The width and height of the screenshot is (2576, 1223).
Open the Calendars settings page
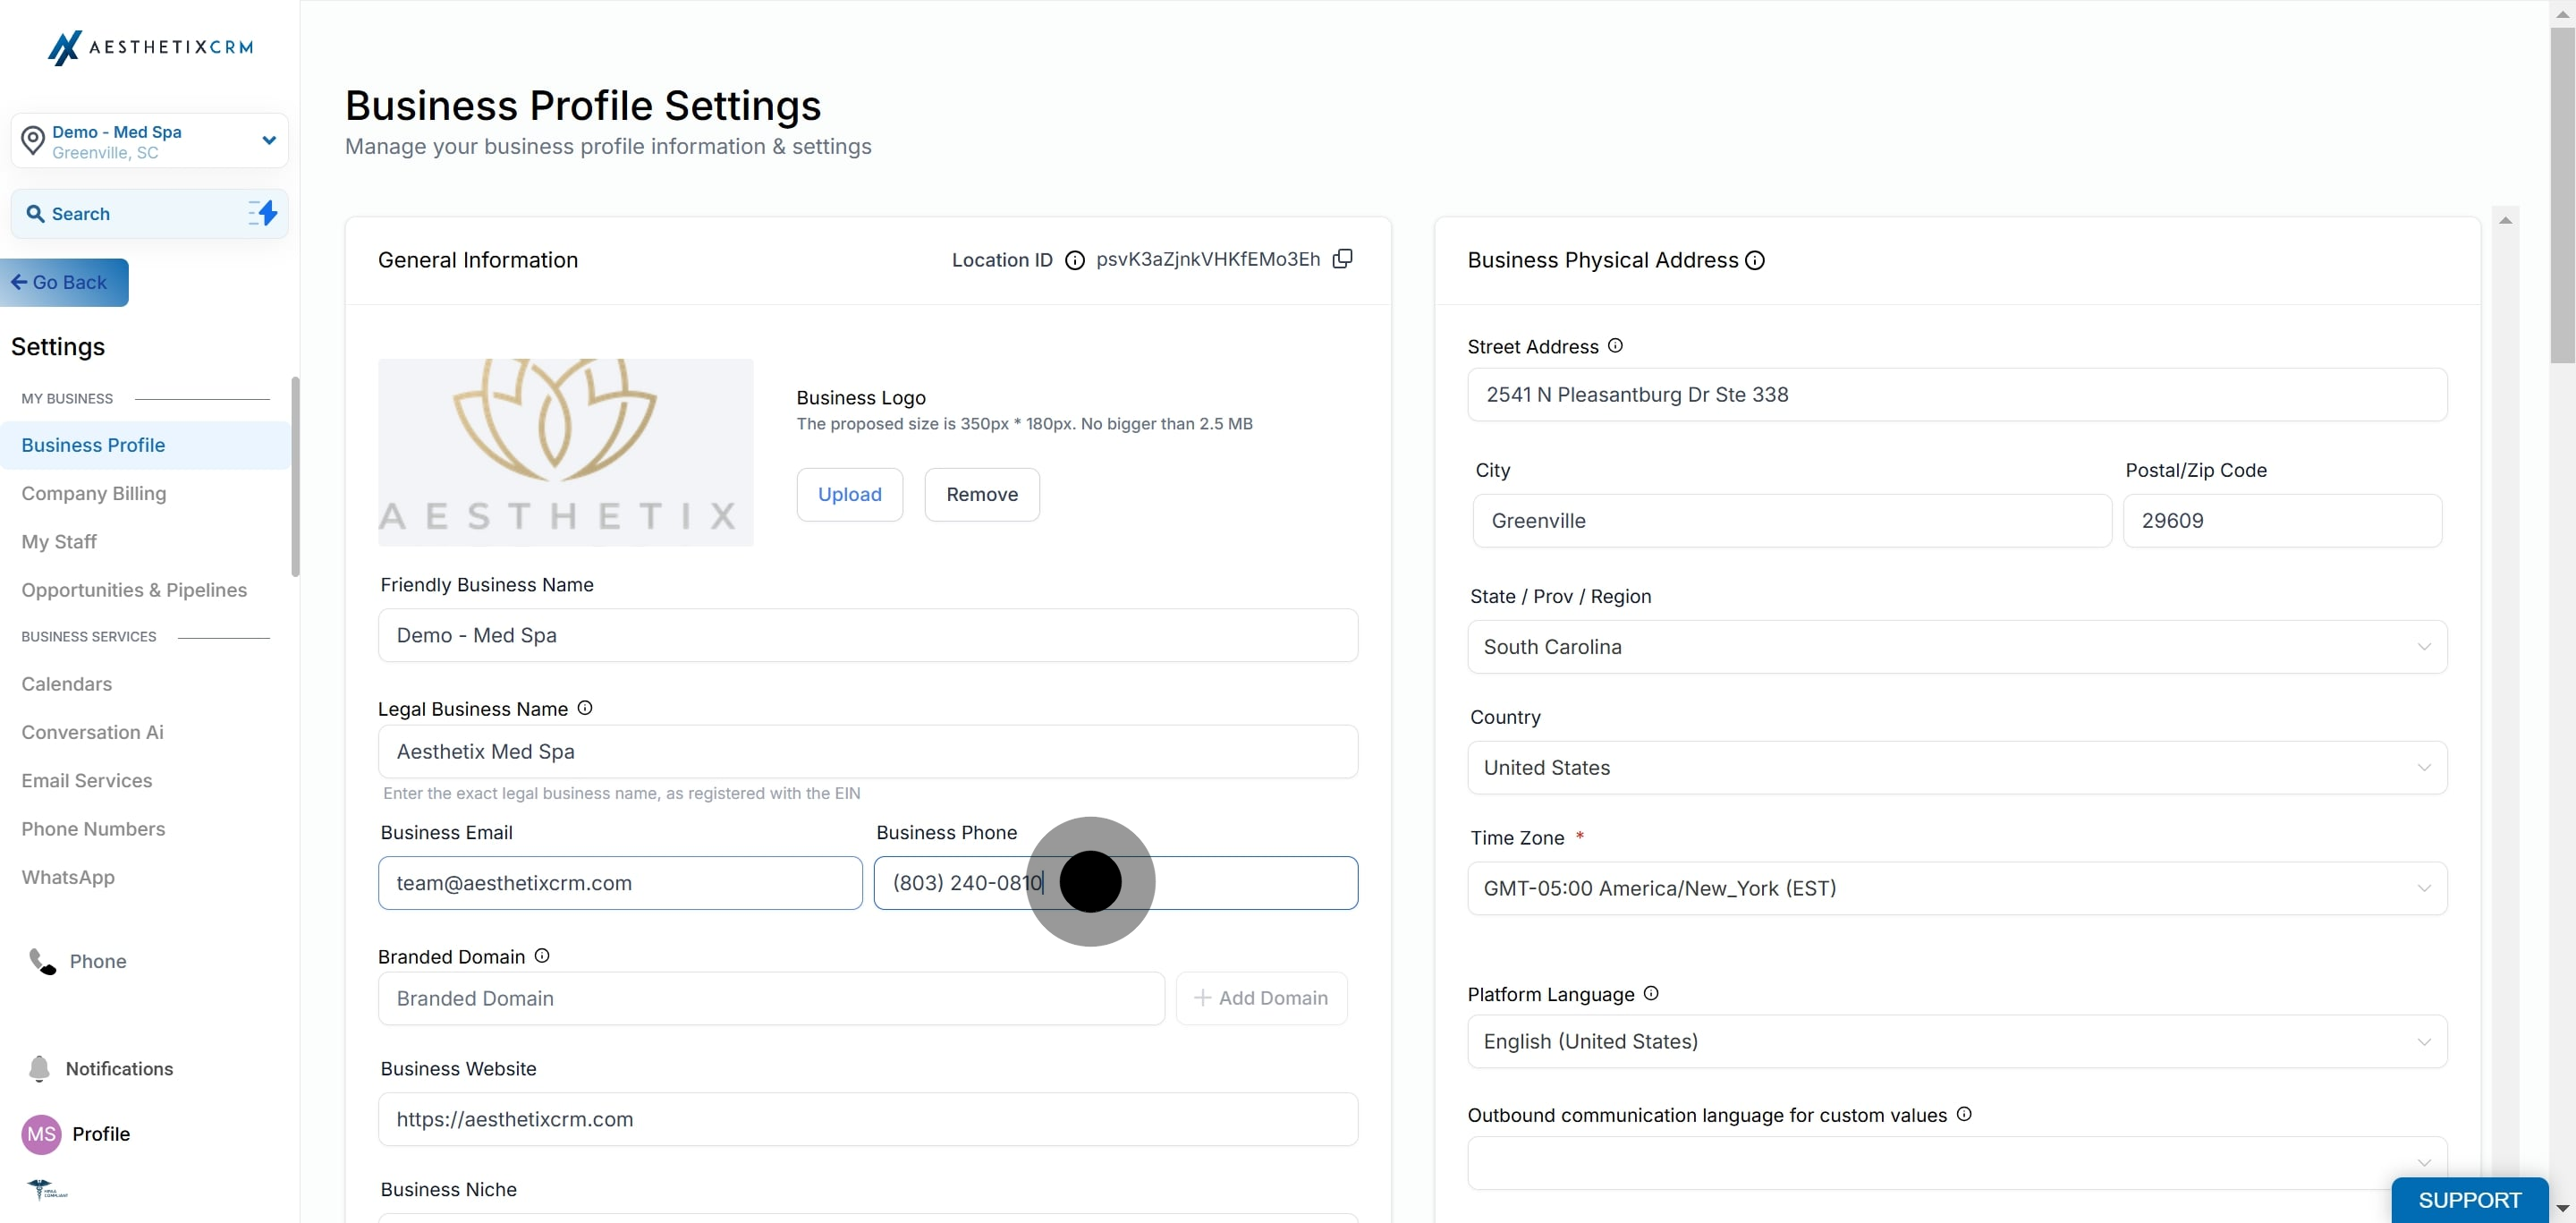pos(67,684)
